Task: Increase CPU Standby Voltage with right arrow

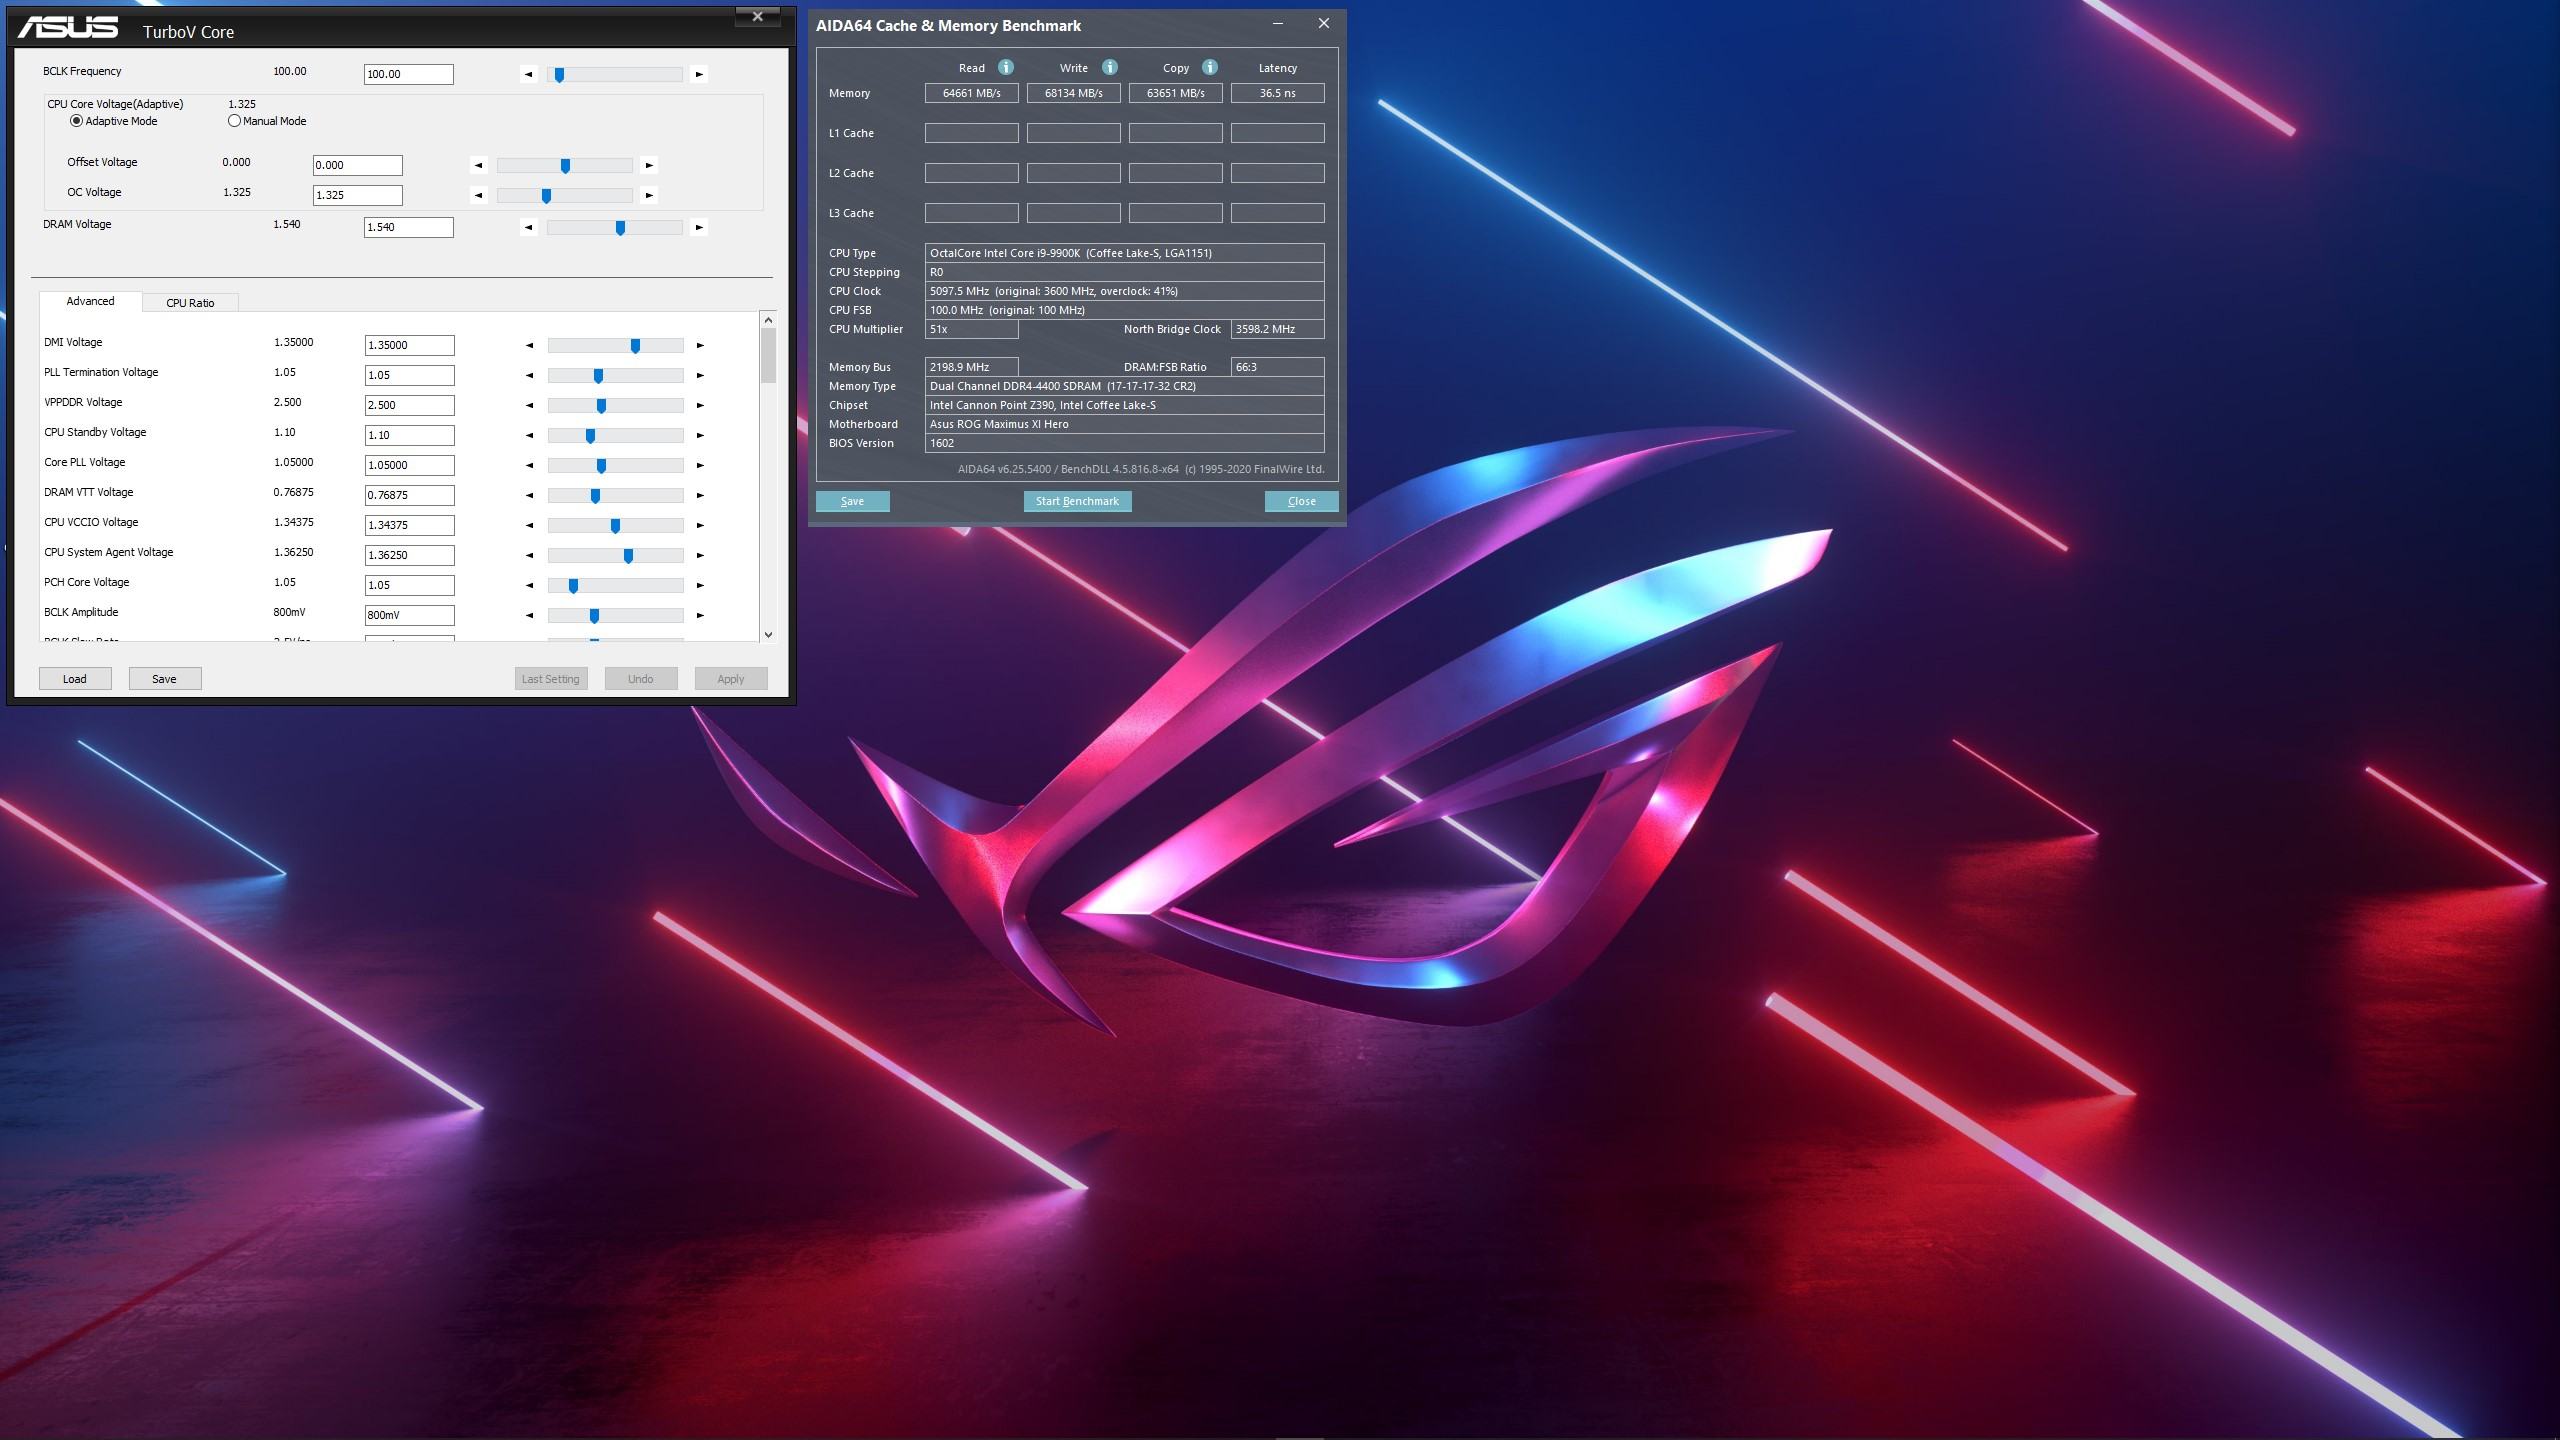Action: 700,435
